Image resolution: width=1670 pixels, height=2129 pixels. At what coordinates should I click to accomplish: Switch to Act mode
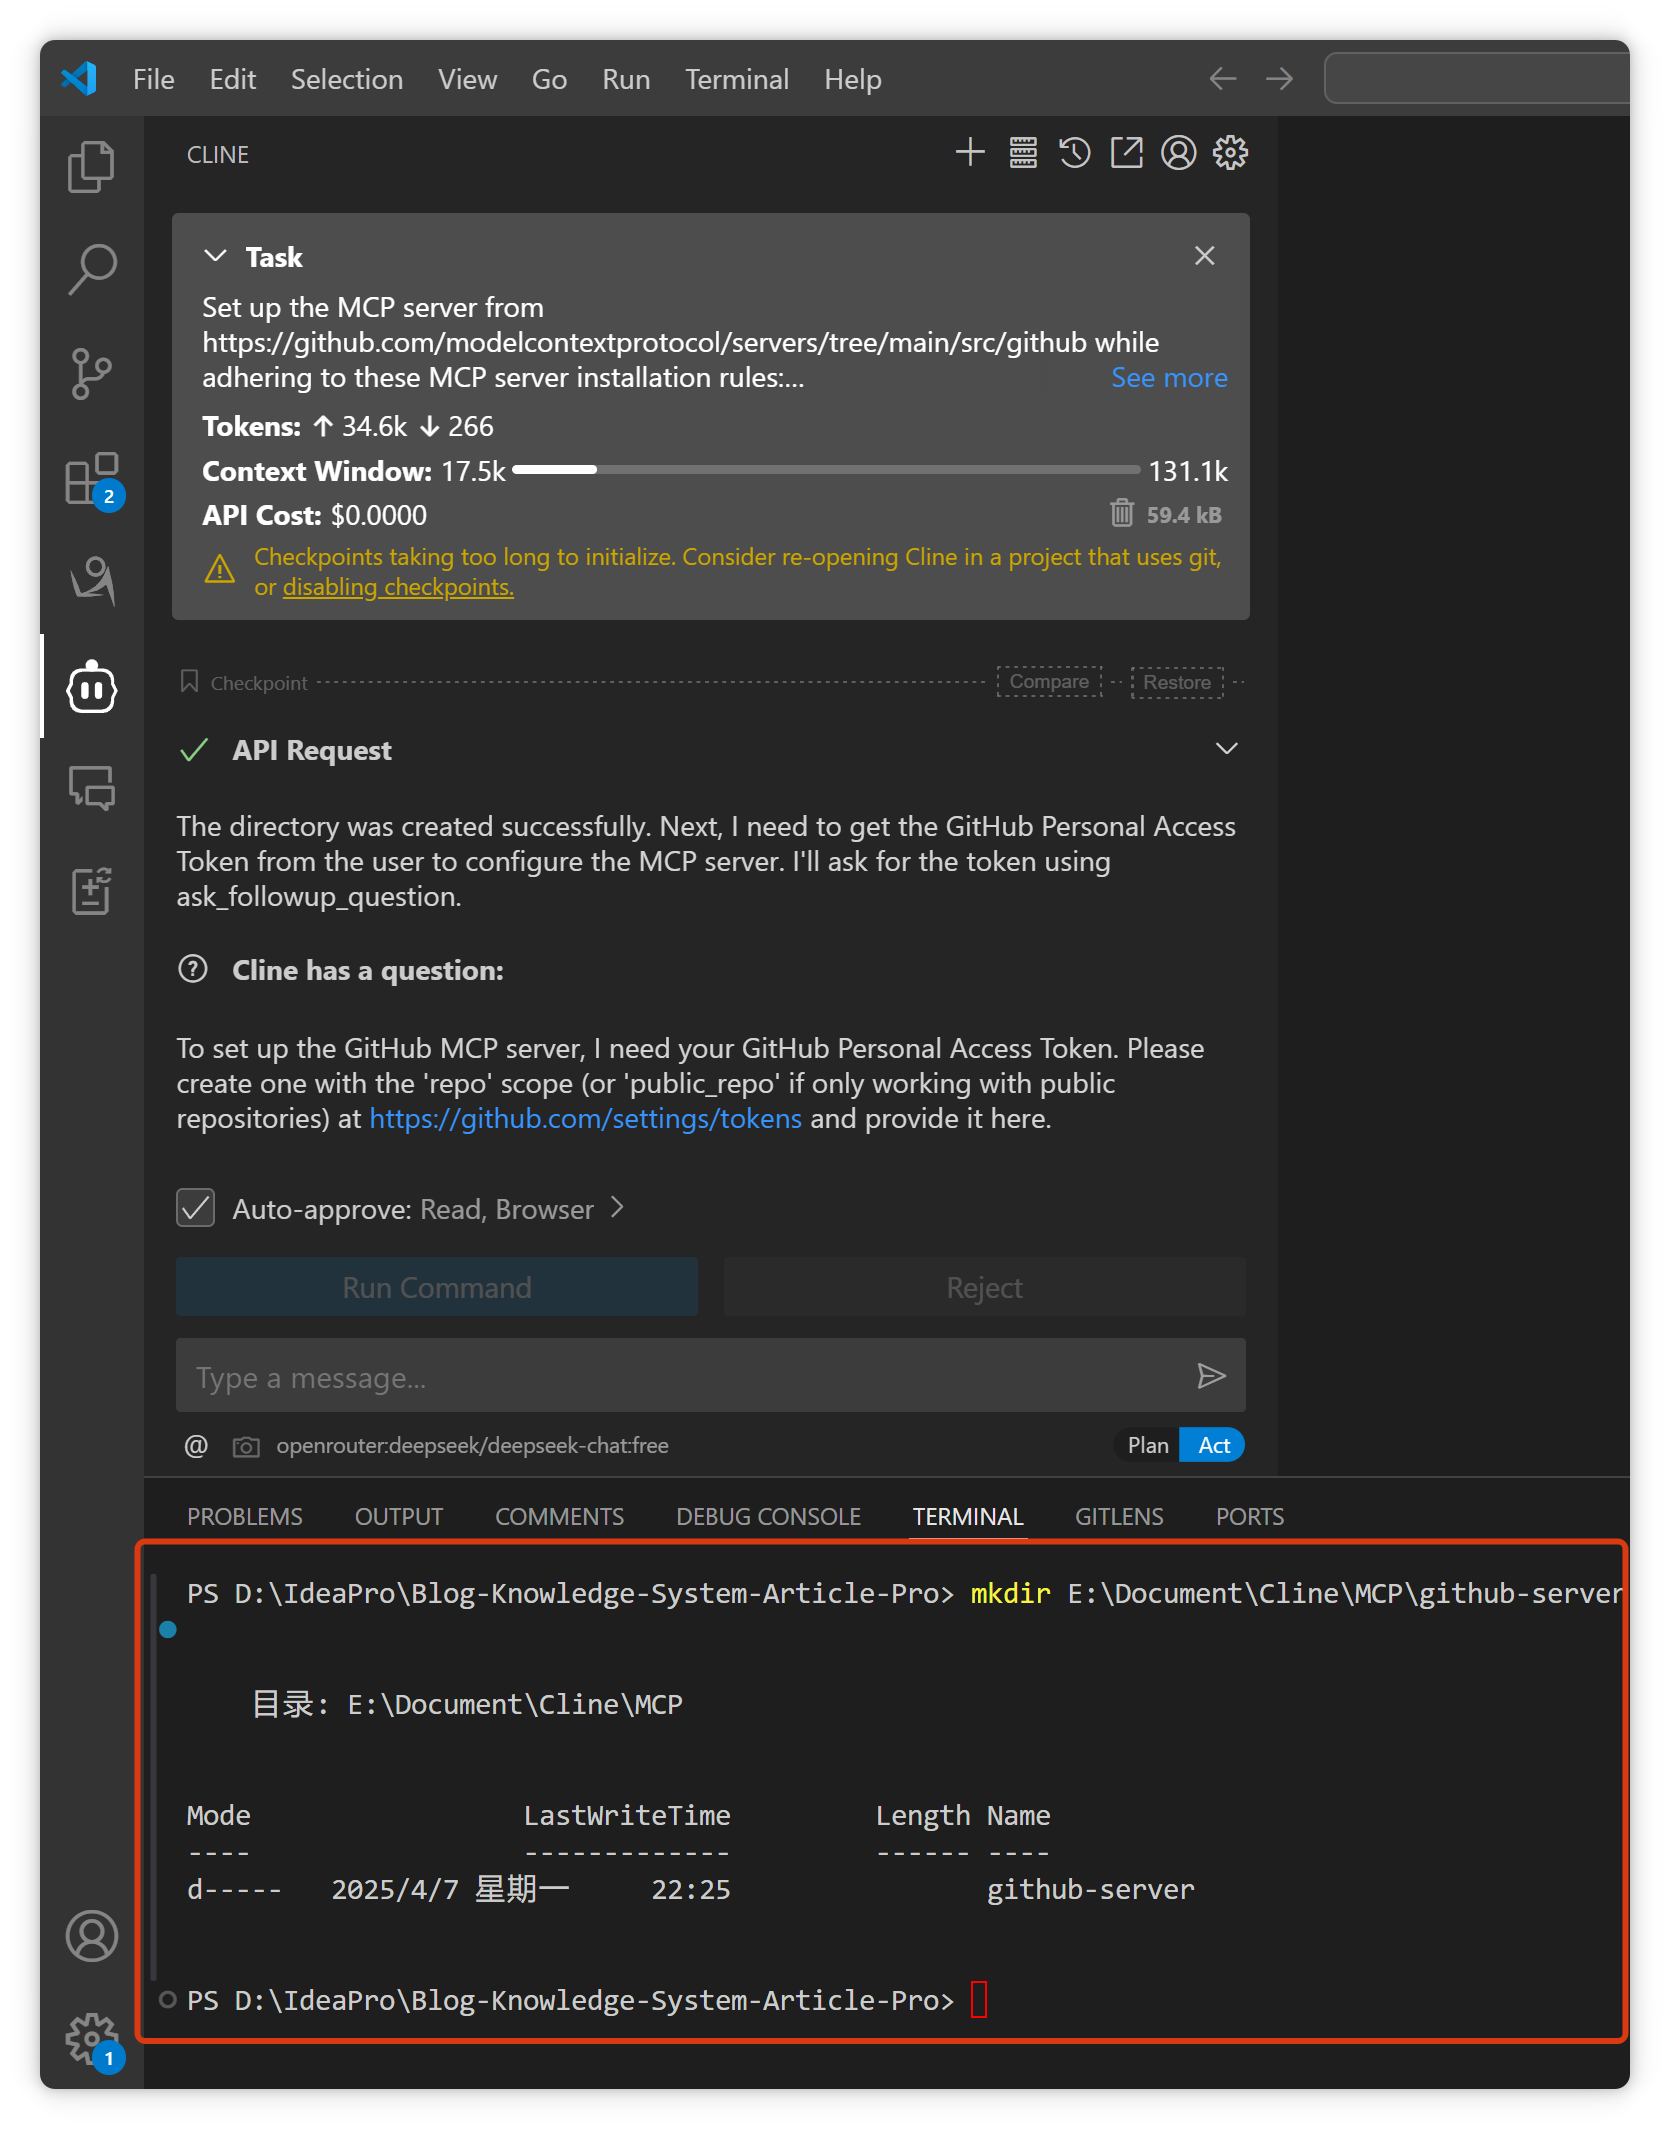[1213, 1445]
